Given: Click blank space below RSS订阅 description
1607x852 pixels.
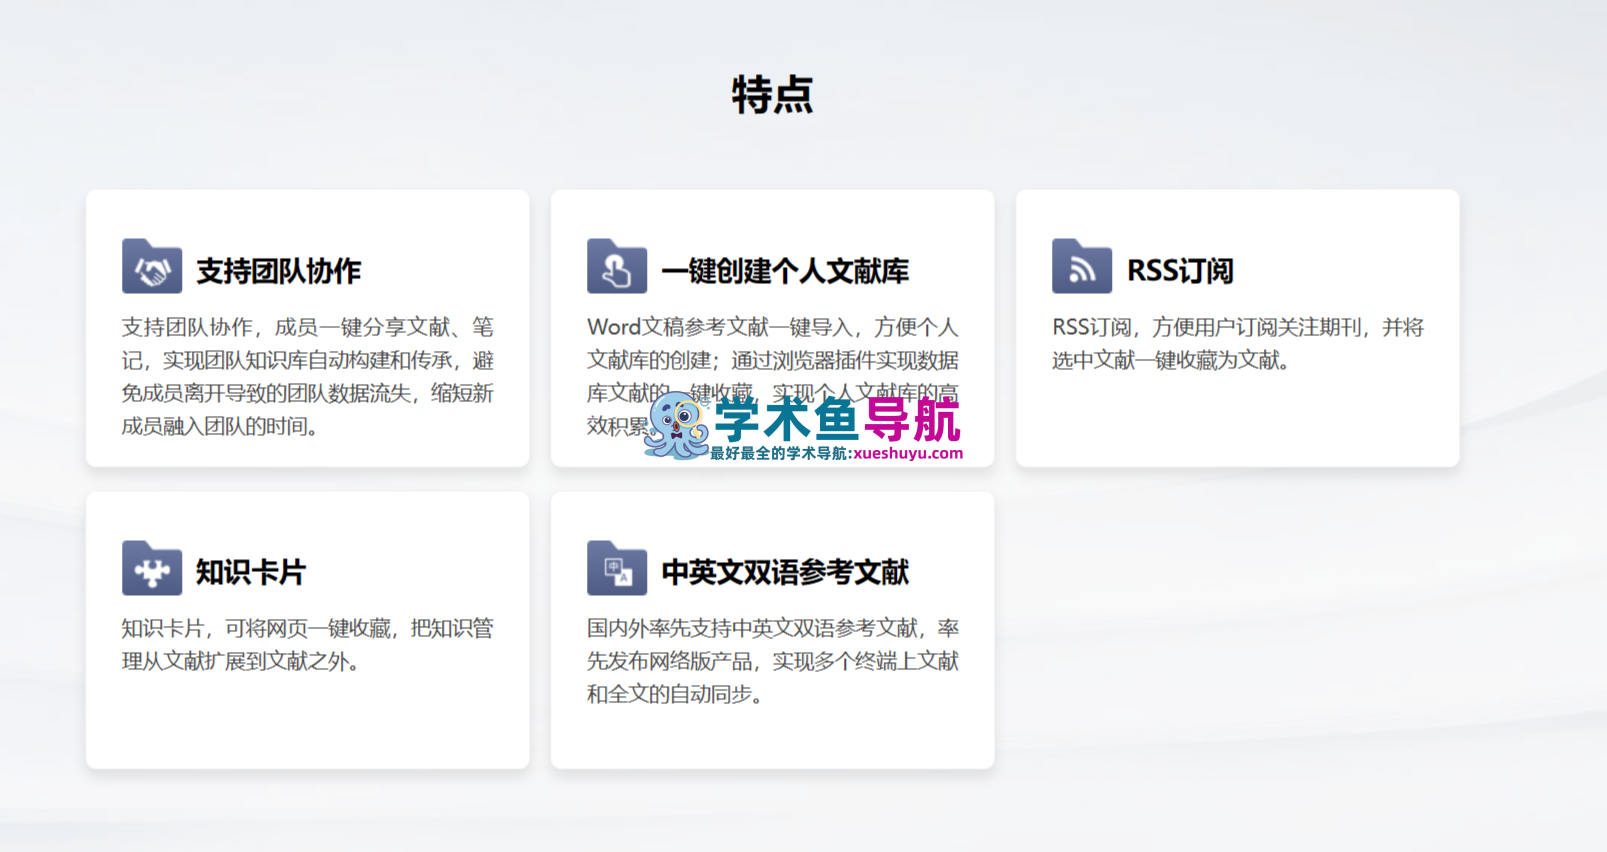Looking at the screenshot, I should coord(1237,420).
